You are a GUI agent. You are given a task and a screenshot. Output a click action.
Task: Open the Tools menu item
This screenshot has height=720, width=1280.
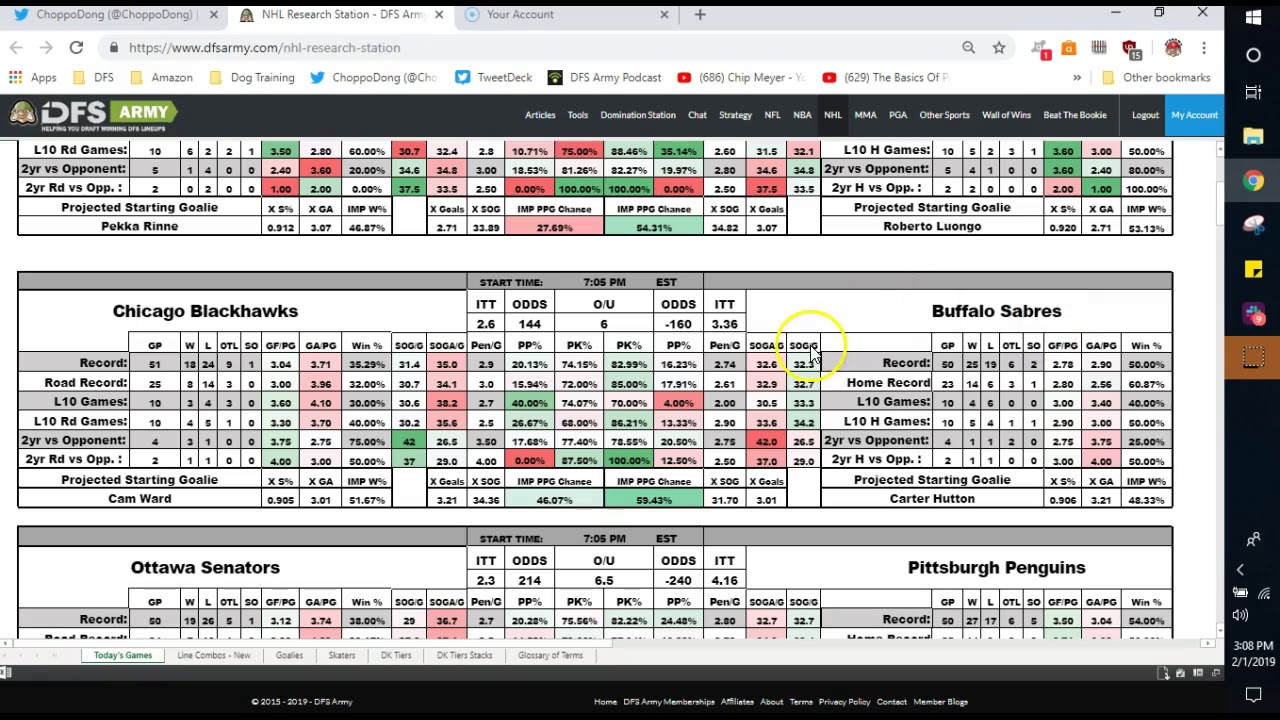coord(578,115)
